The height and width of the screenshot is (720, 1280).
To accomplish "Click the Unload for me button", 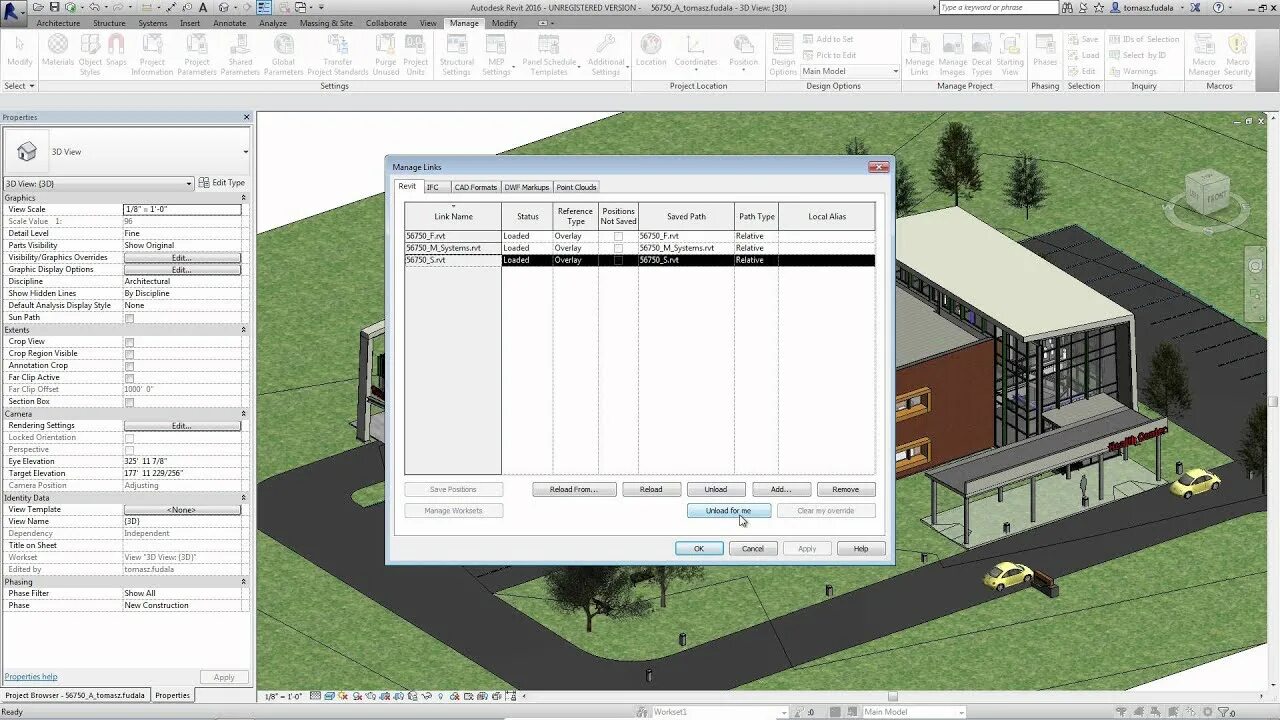I will (729, 511).
